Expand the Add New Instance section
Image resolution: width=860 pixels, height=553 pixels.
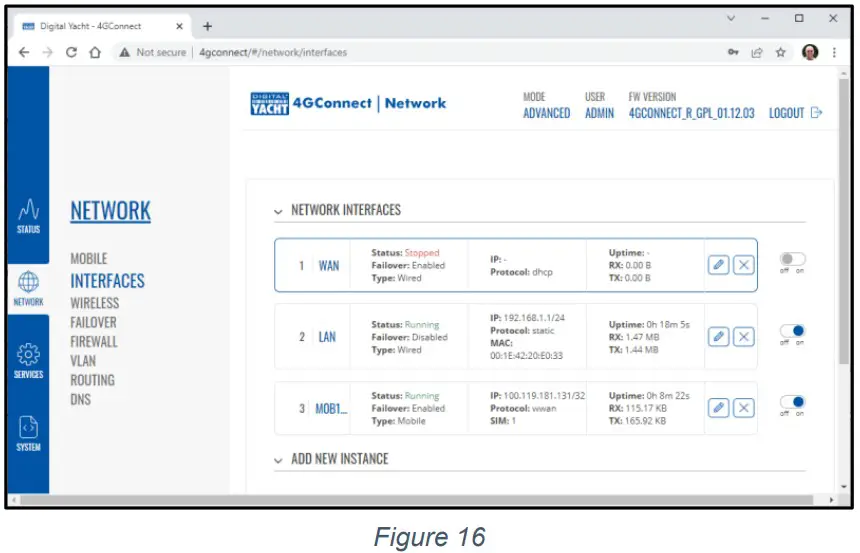(x=278, y=460)
